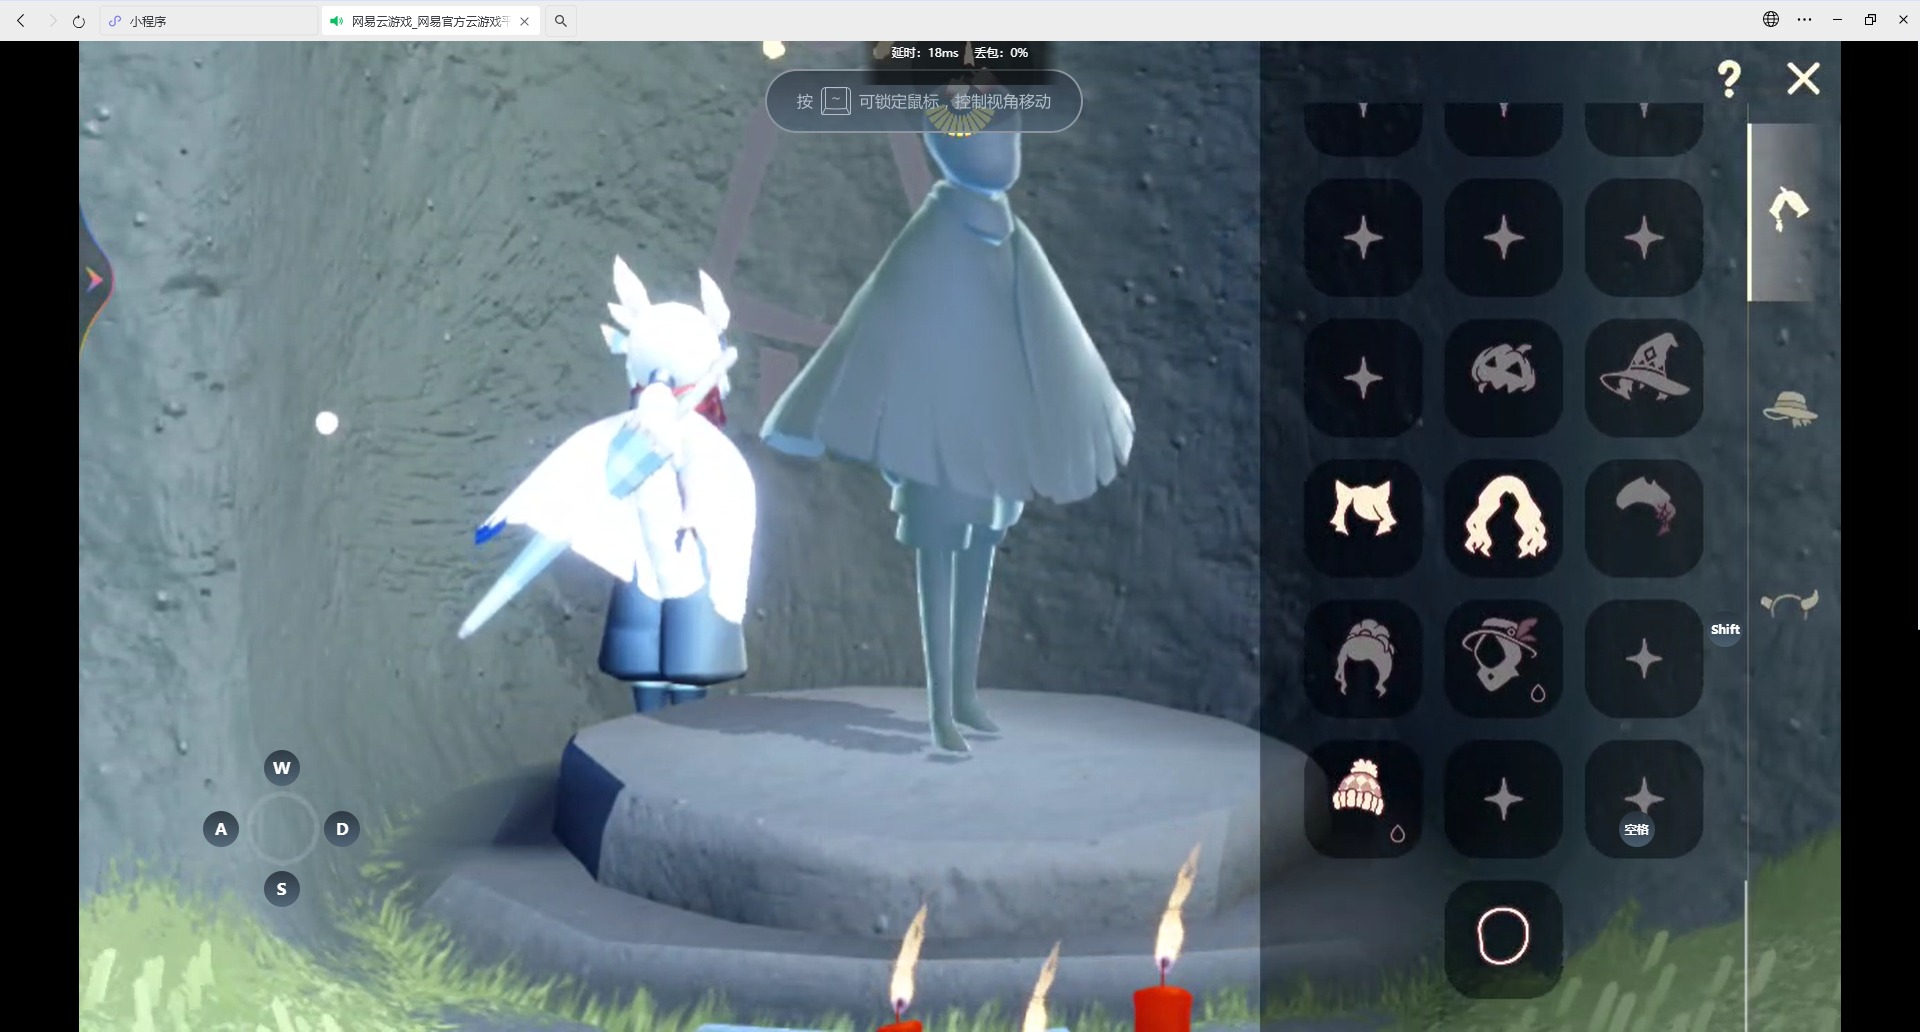The height and width of the screenshot is (1032, 1920).
Task: Pick the side-swept hair with flower
Action: 1644,518
